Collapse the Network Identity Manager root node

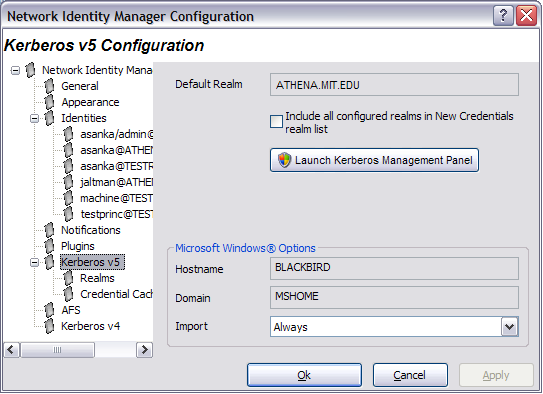pyautogui.click(x=15, y=71)
